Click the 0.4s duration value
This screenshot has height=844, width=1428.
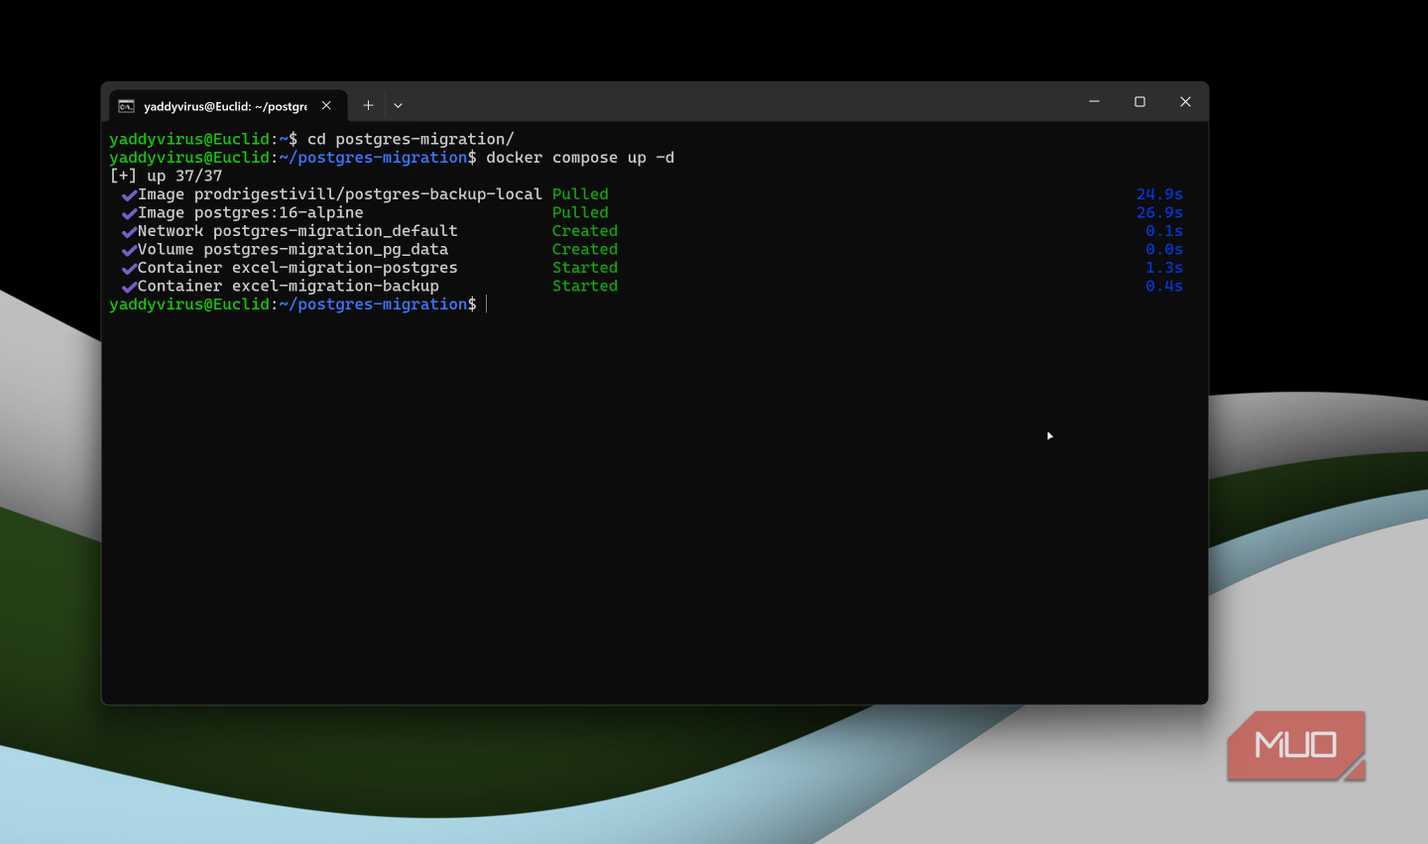(x=1164, y=286)
